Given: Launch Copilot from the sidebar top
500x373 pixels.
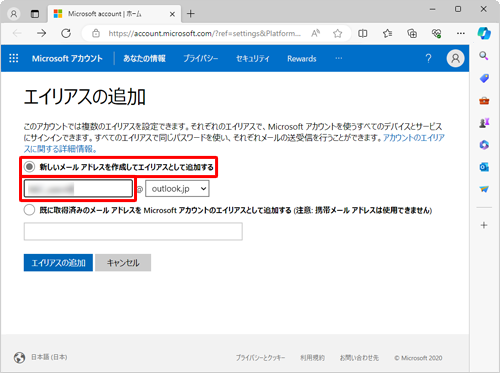Looking at the screenshot, I should (484, 33).
